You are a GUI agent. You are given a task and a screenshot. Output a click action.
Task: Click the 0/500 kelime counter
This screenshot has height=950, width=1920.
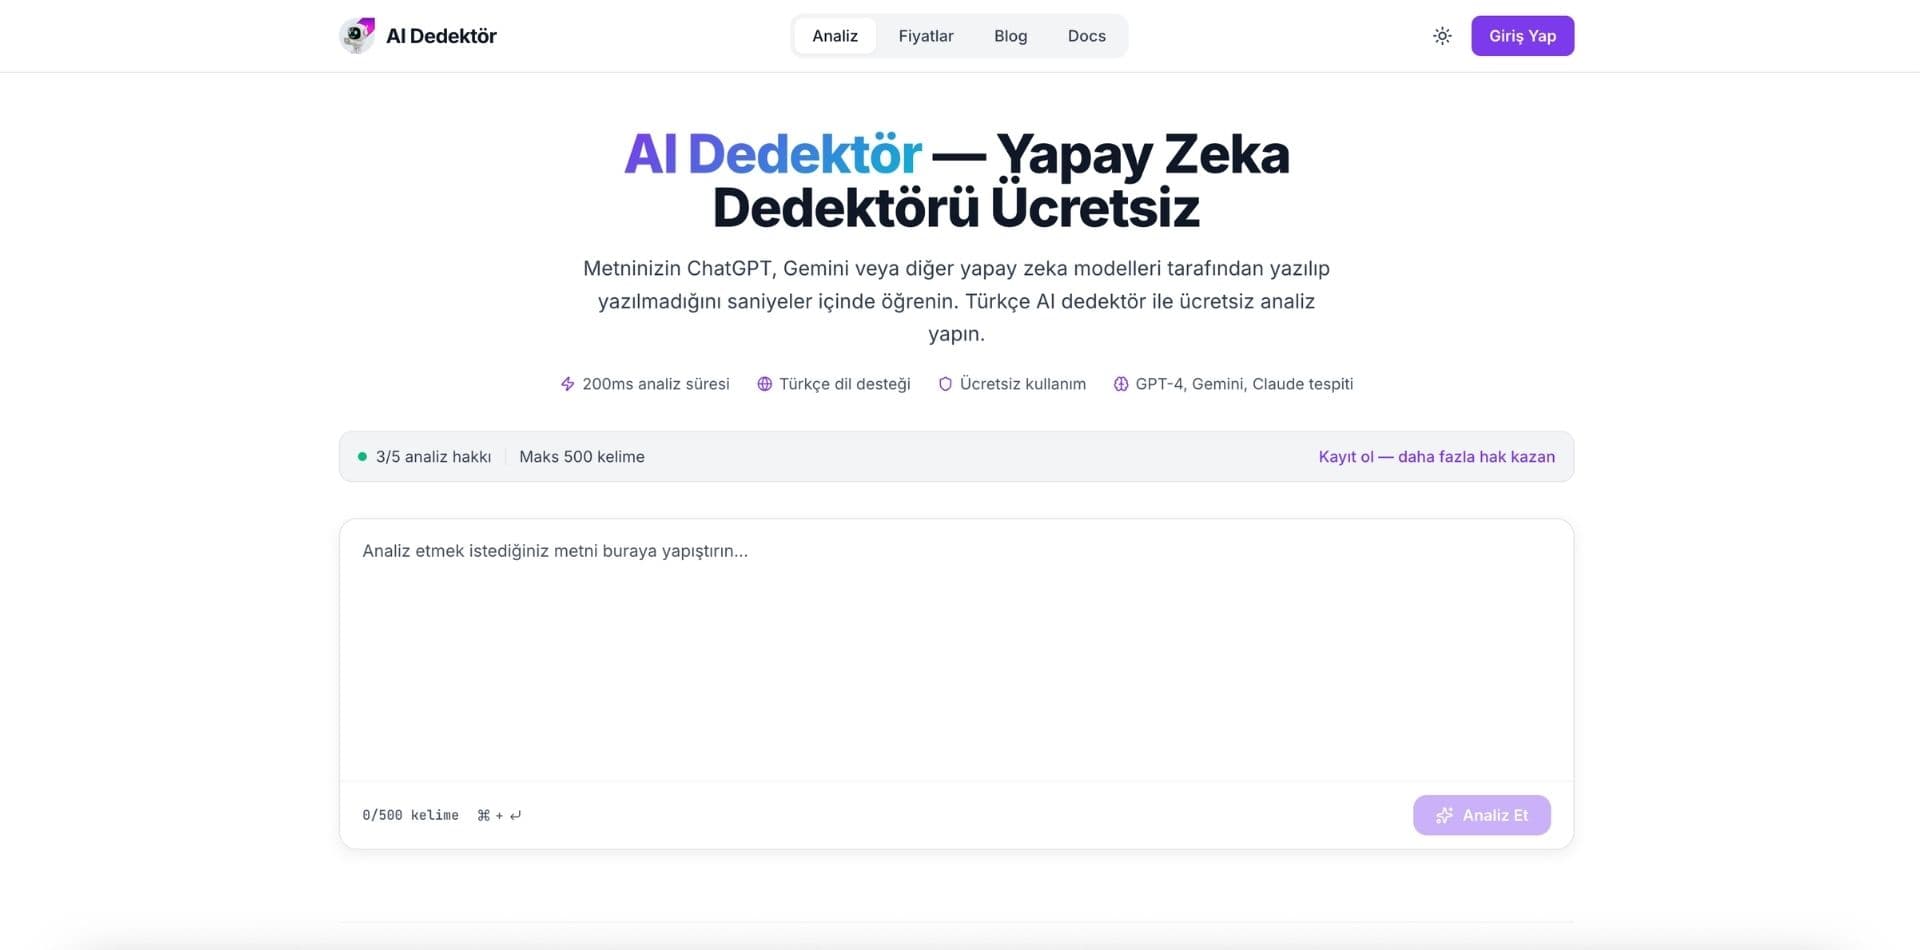[410, 815]
